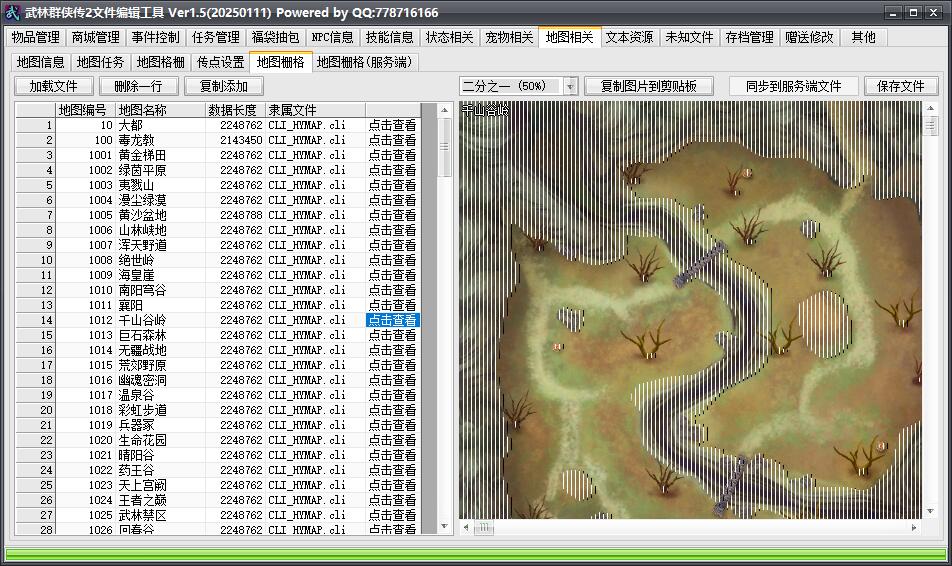Click the table list scroll-down arrow
This screenshot has width=952, height=566.
tap(444, 526)
